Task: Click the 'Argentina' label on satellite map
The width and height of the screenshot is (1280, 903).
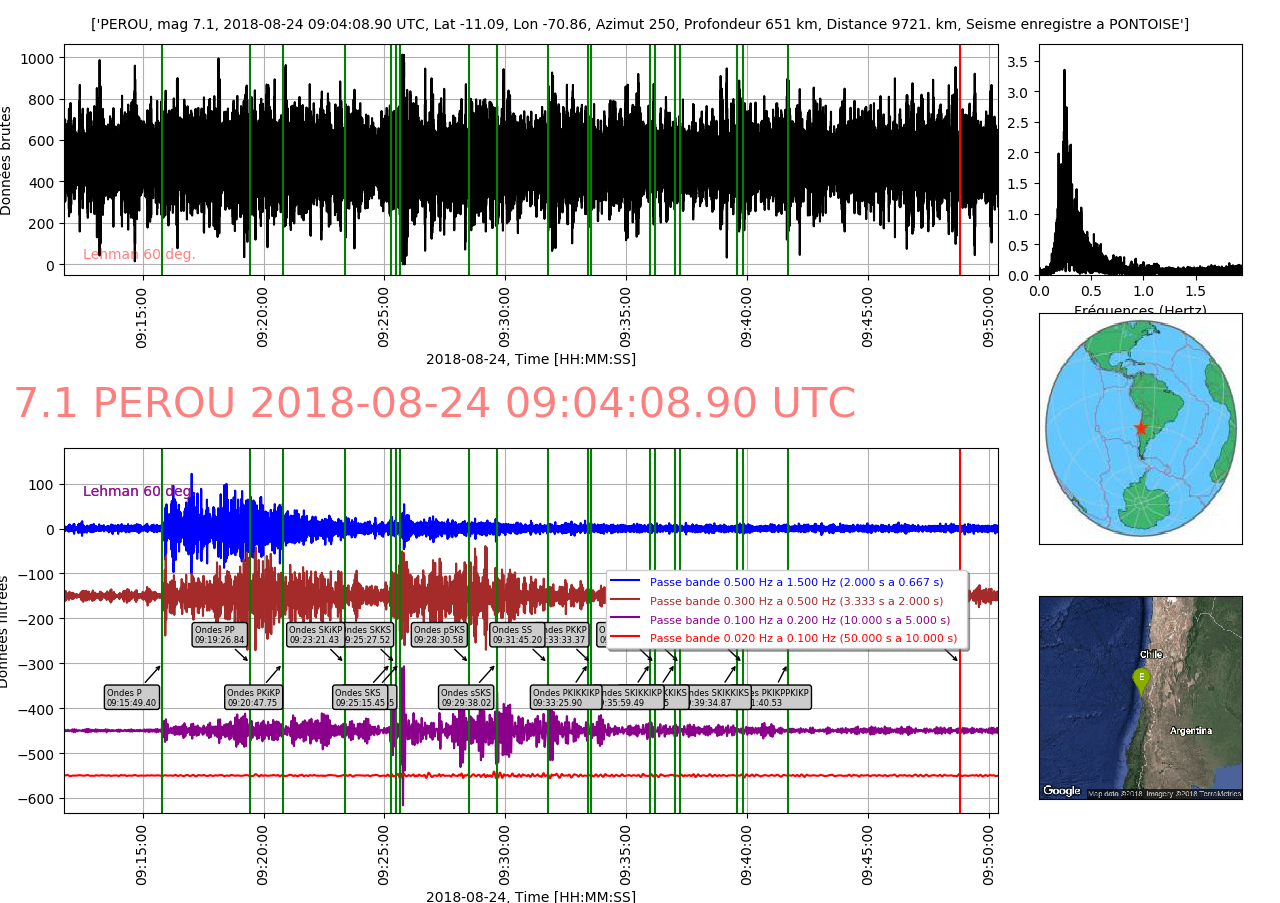Action: click(1190, 731)
